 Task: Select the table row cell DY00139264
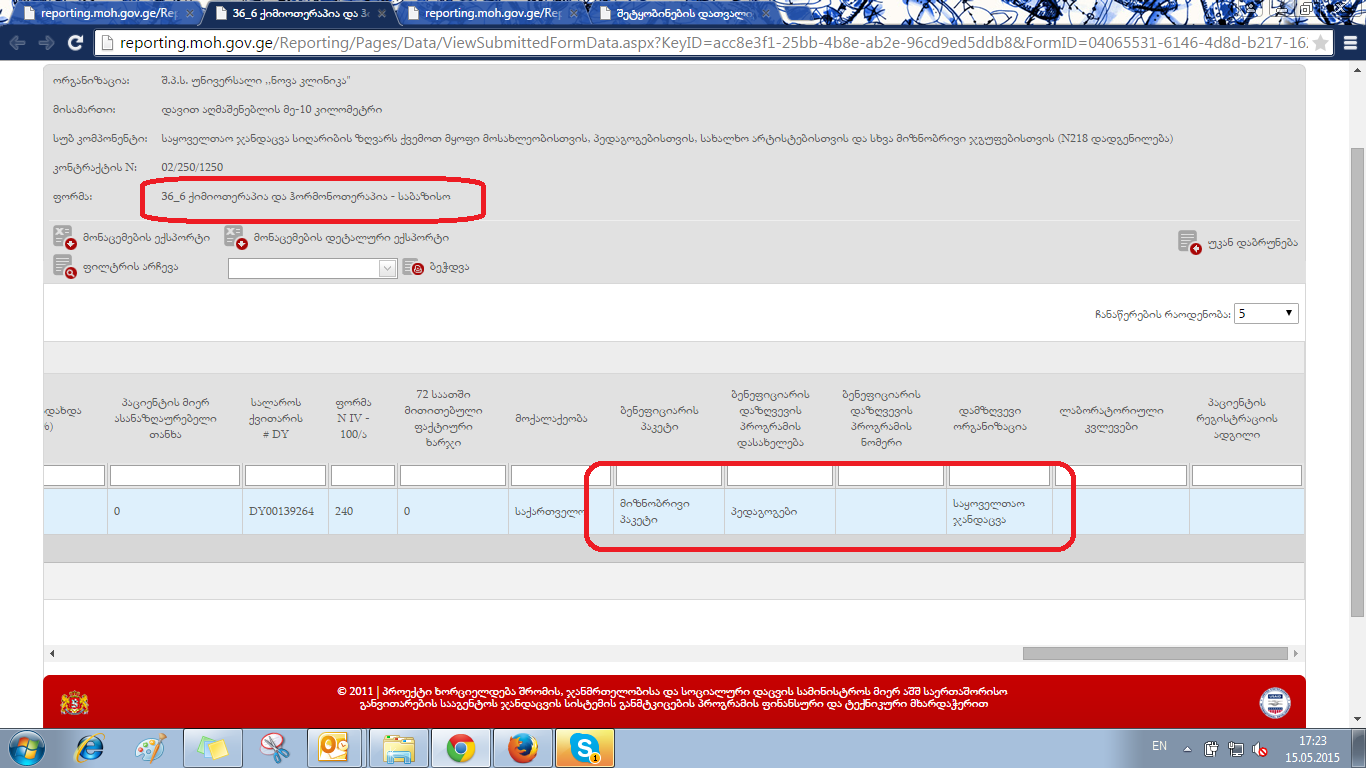pos(281,512)
